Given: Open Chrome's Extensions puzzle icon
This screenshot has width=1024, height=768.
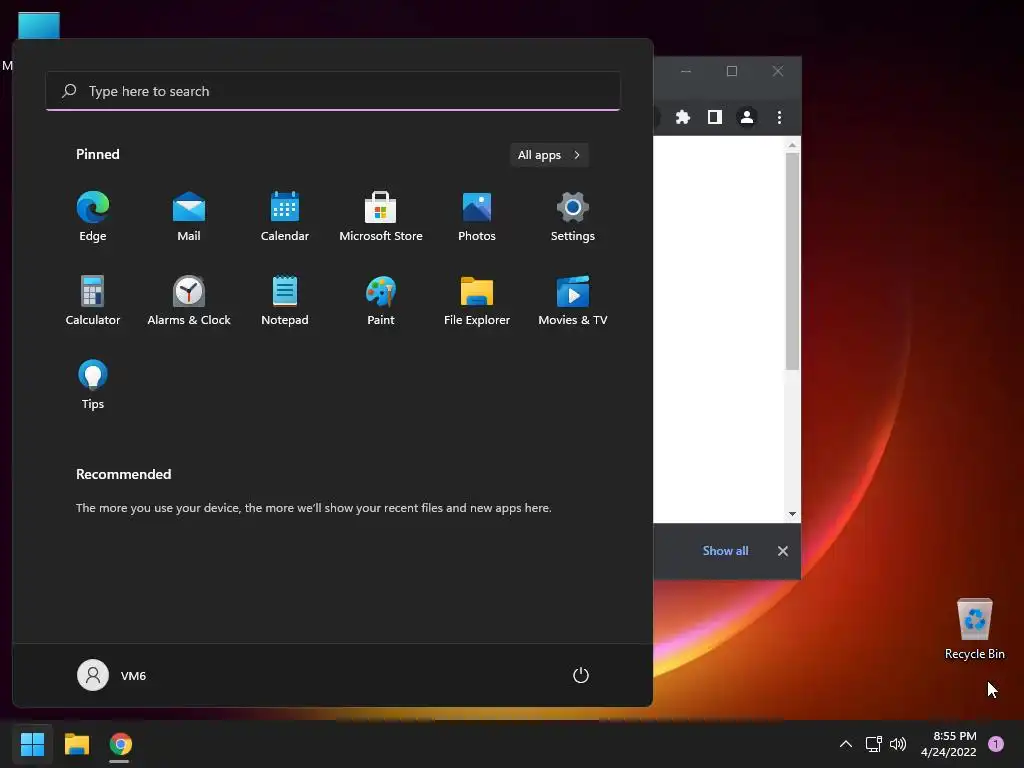Looking at the screenshot, I should click(682, 117).
